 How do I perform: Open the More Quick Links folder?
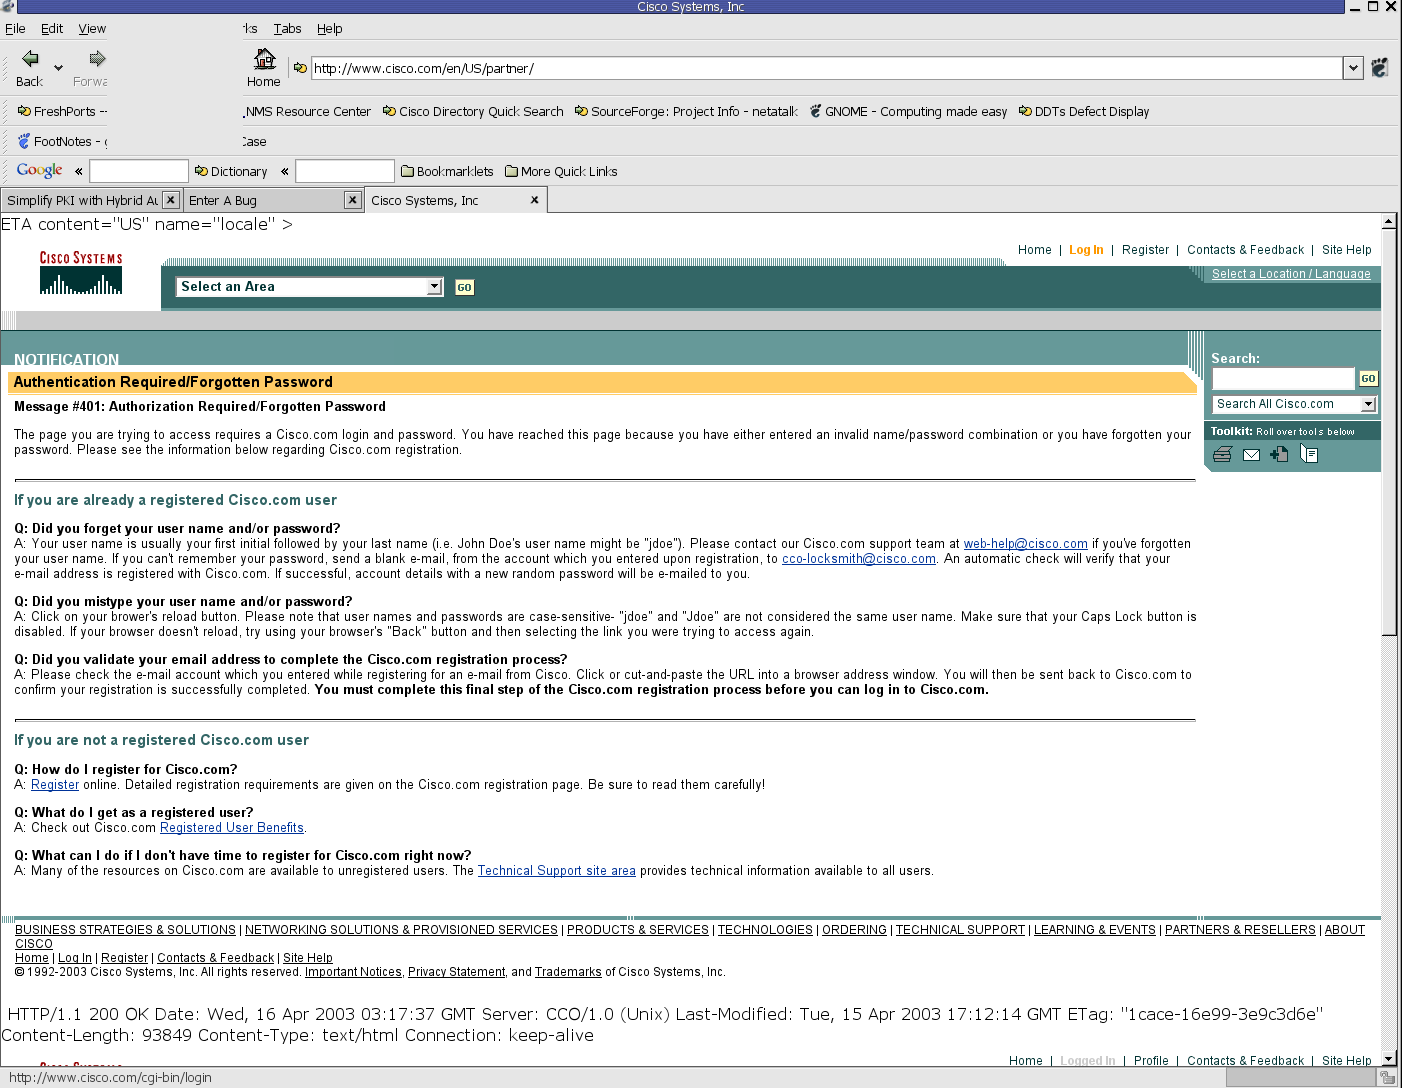[x=561, y=172]
